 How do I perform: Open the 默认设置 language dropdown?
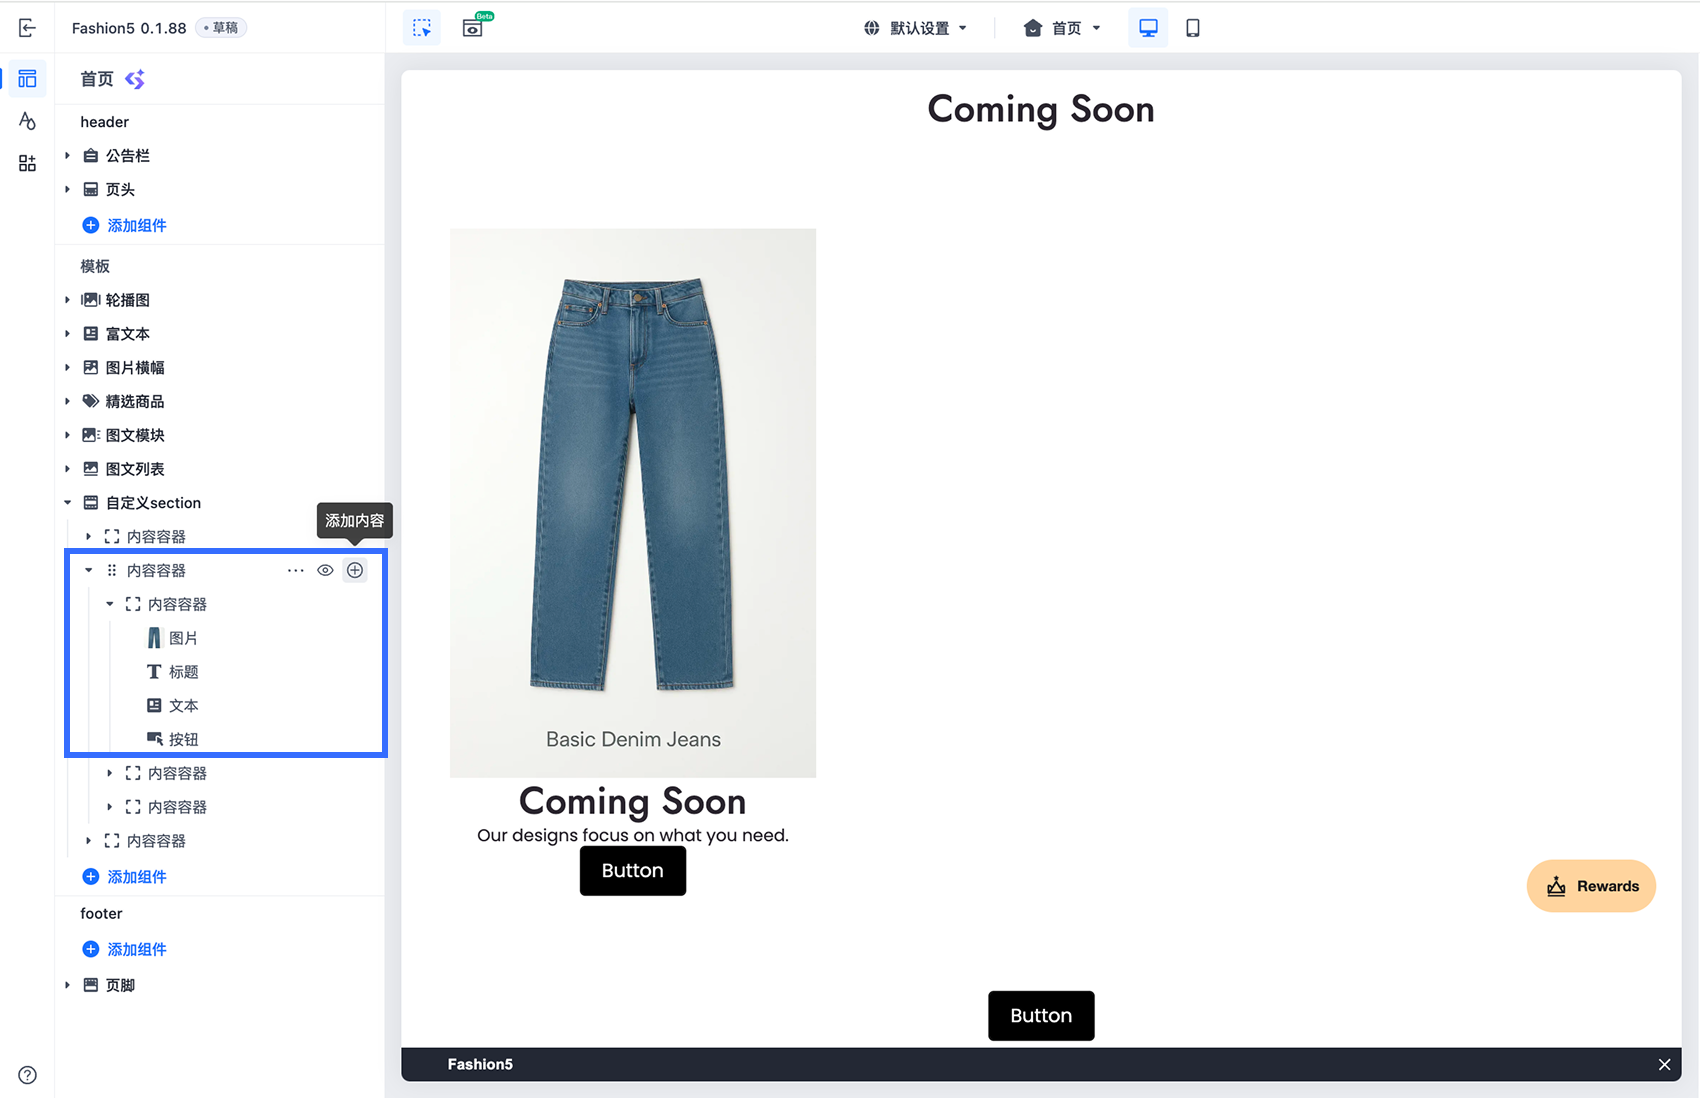click(916, 28)
